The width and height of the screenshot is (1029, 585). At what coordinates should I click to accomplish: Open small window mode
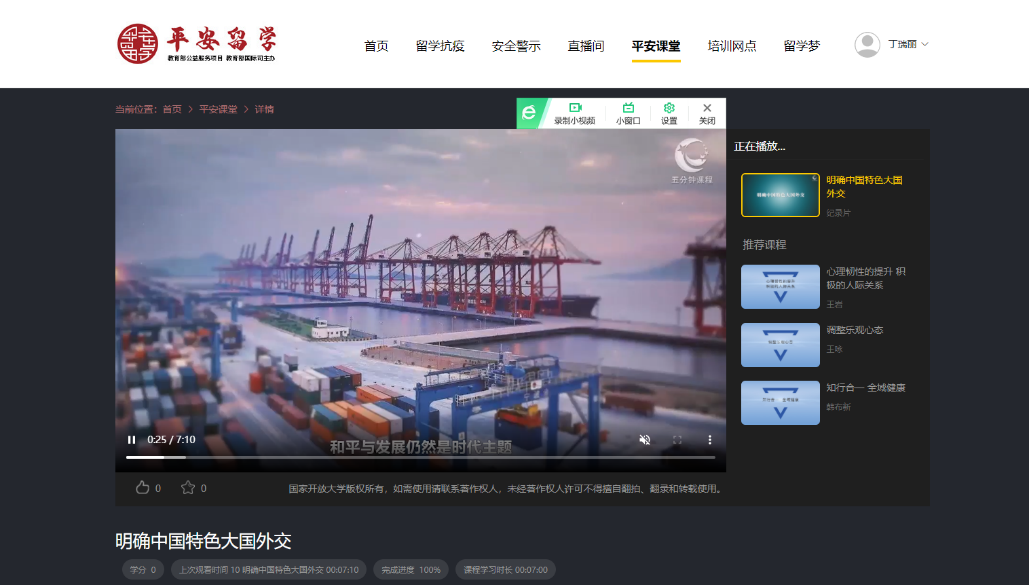[x=628, y=113]
